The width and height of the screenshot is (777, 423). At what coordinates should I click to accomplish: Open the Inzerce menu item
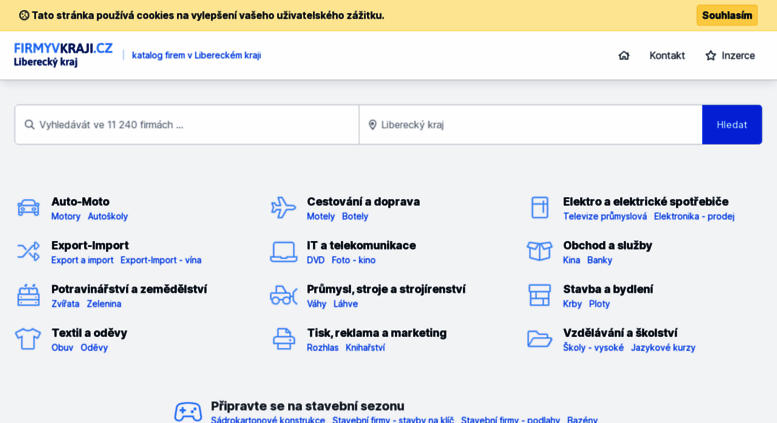click(x=730, y=55)
